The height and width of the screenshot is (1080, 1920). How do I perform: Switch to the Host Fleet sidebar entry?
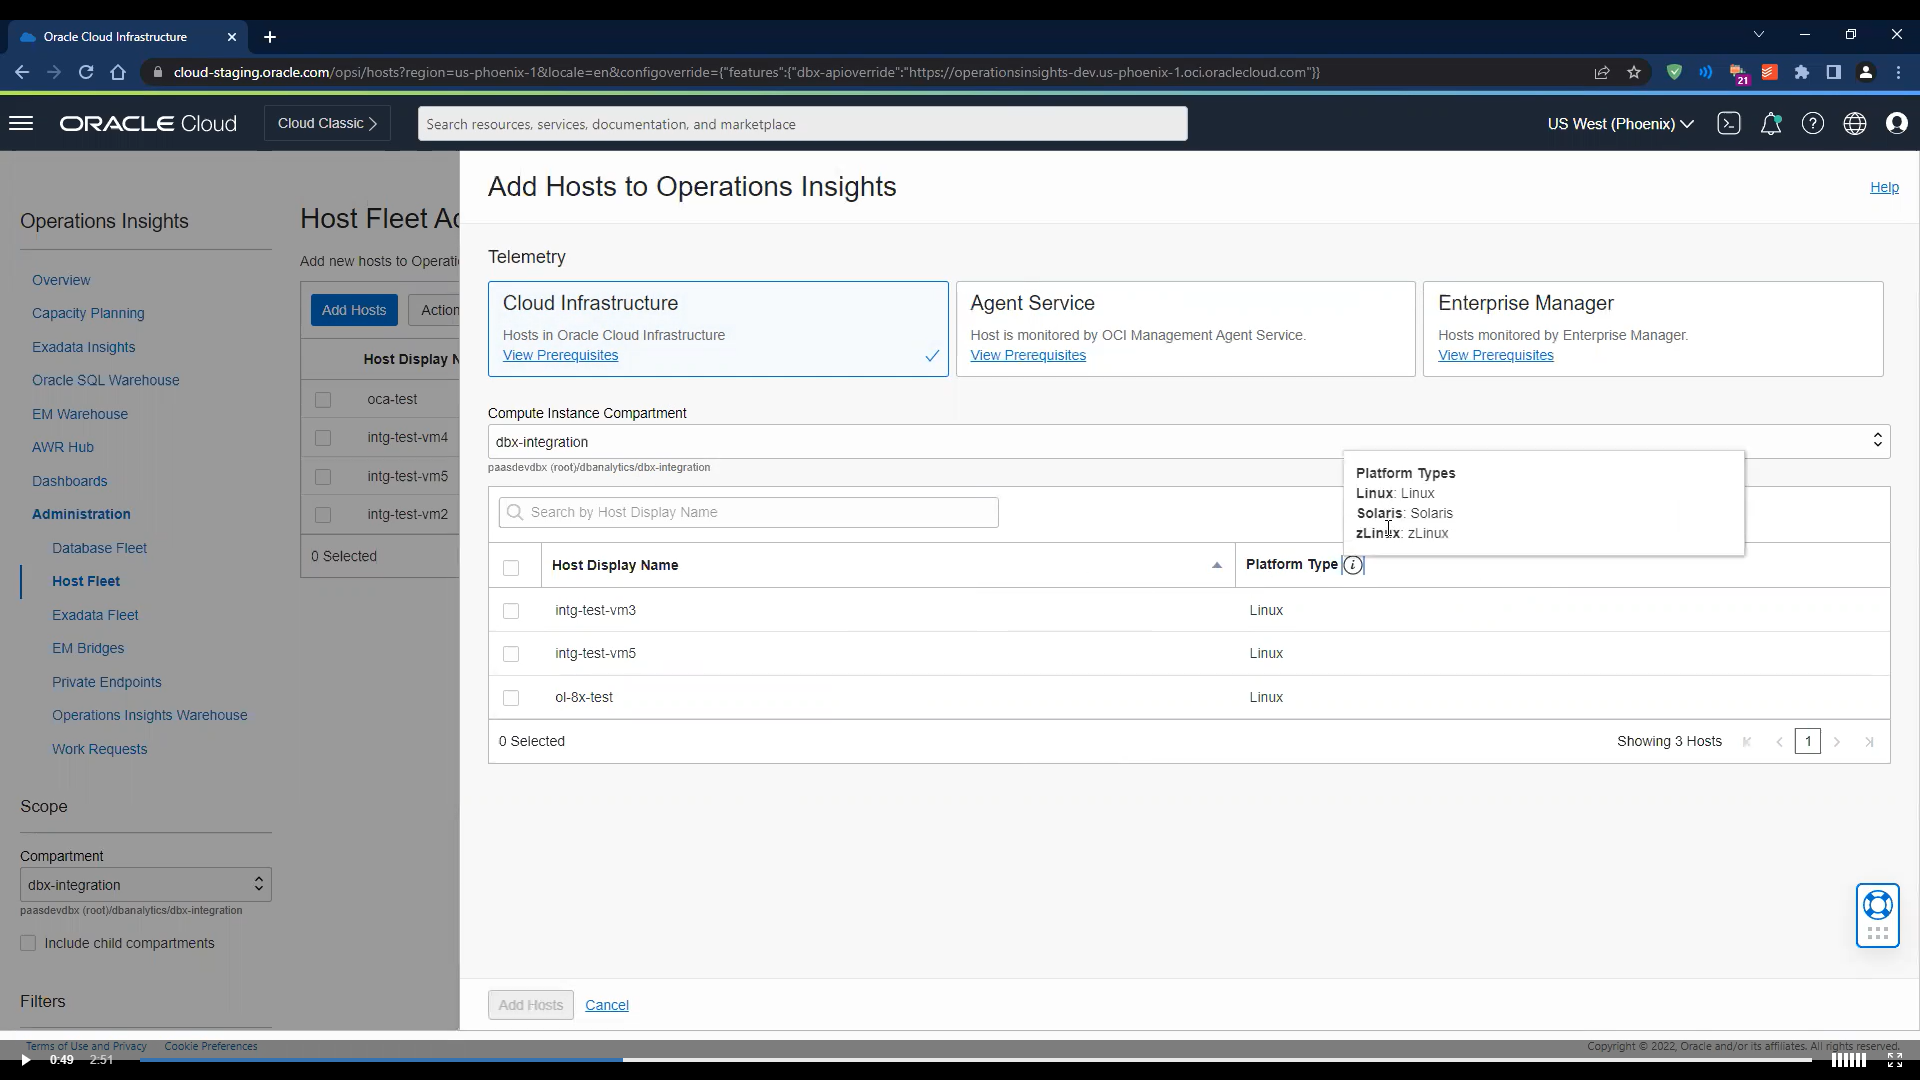[x=85, y=581]
